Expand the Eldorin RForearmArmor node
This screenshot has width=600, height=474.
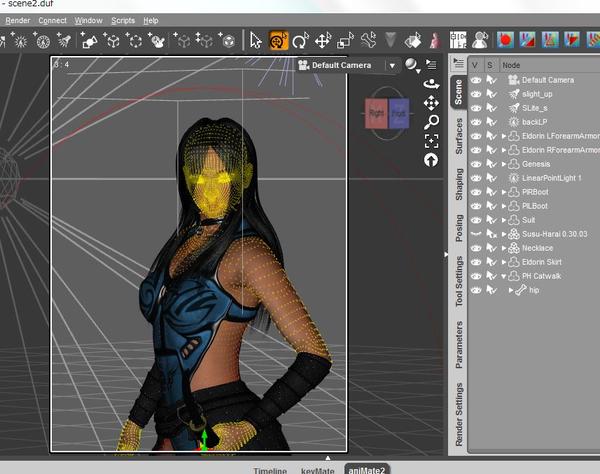[x=504, y=150]
